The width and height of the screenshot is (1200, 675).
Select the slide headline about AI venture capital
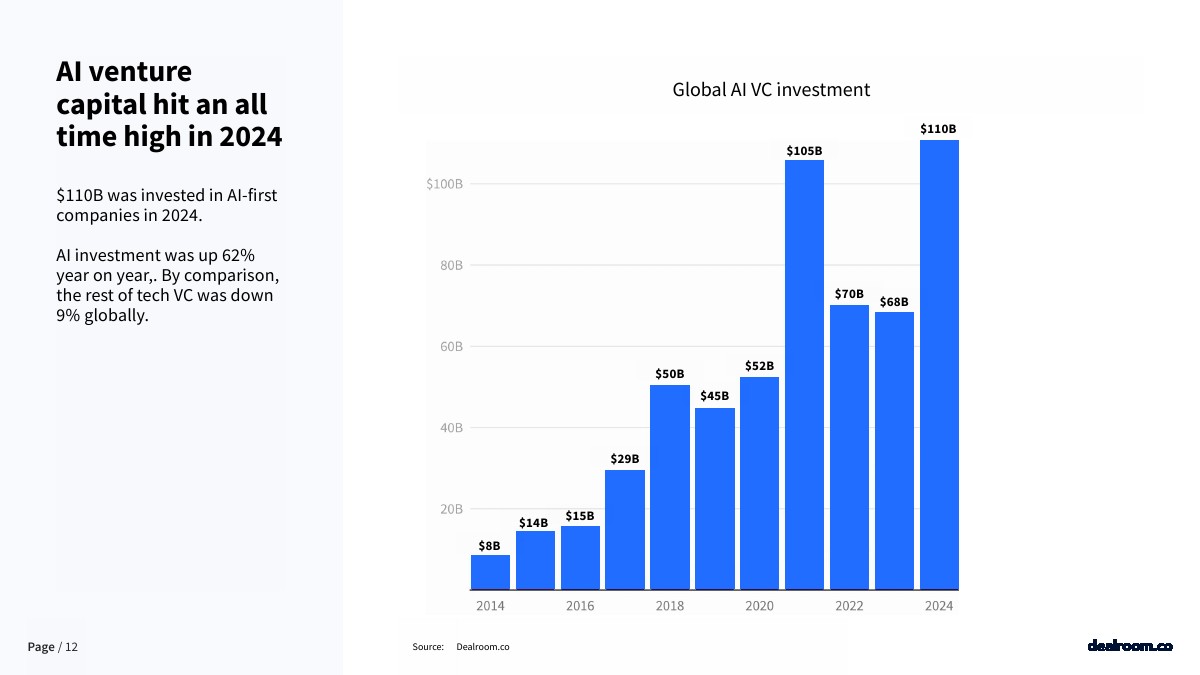pos(168,104)
